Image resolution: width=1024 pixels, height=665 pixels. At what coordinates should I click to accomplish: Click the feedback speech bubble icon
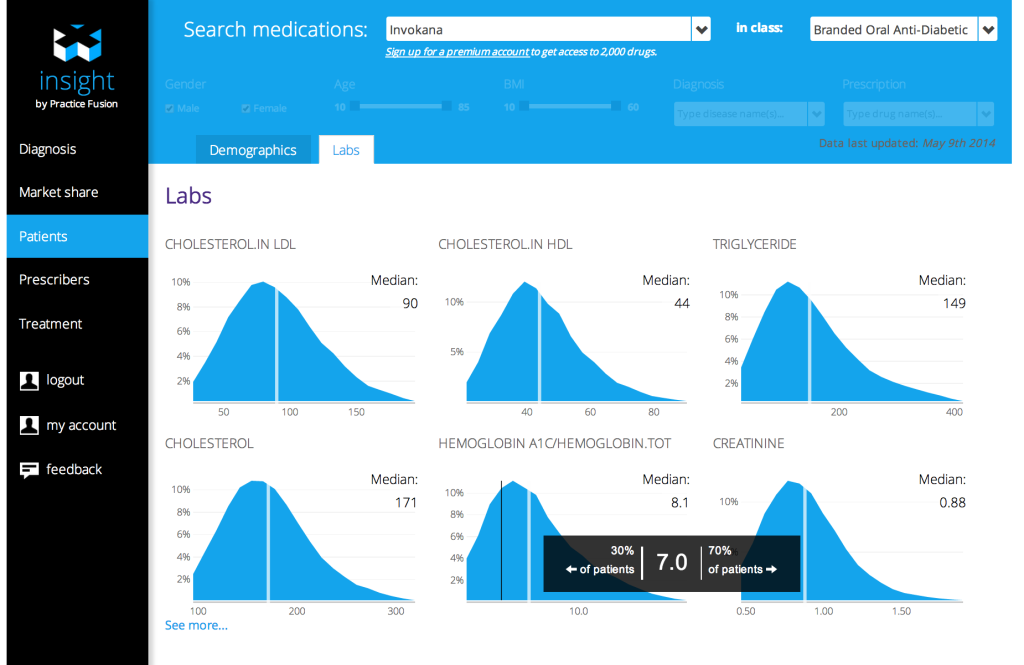tap(29, 470)
